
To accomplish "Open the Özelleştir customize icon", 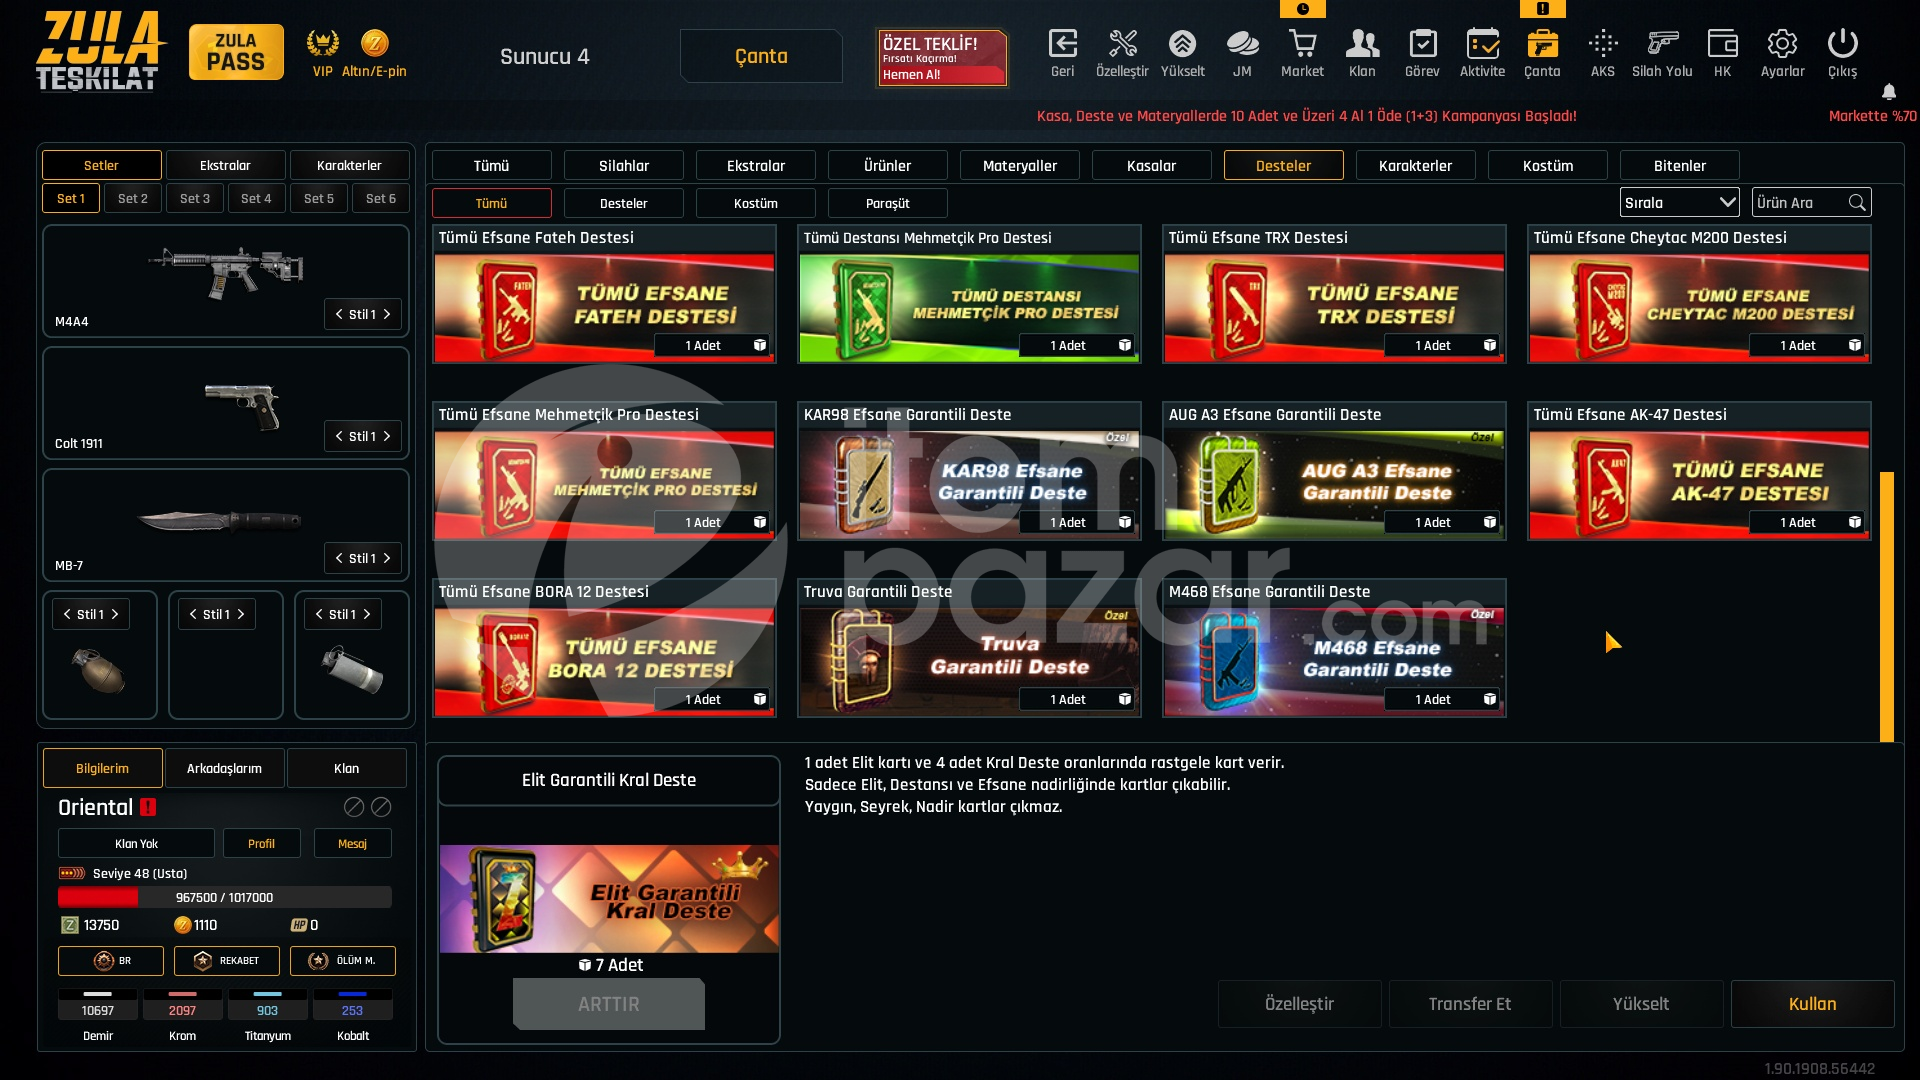I will (x=1122, y=44).
